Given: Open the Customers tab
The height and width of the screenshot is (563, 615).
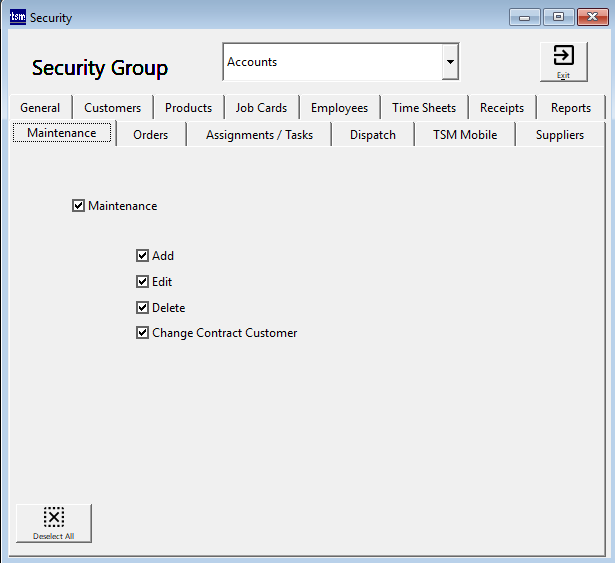Looking at the screenshot, I should (112, 108).
